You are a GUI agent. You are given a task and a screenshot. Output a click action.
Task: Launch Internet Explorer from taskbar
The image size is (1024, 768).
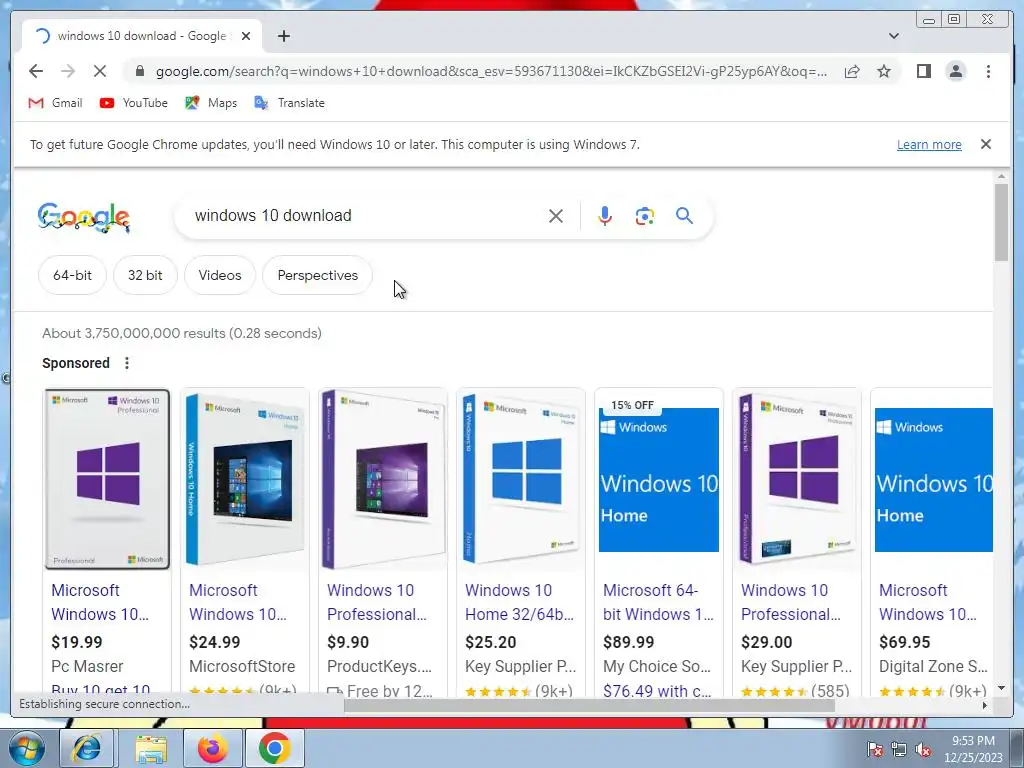coord(87,748)
